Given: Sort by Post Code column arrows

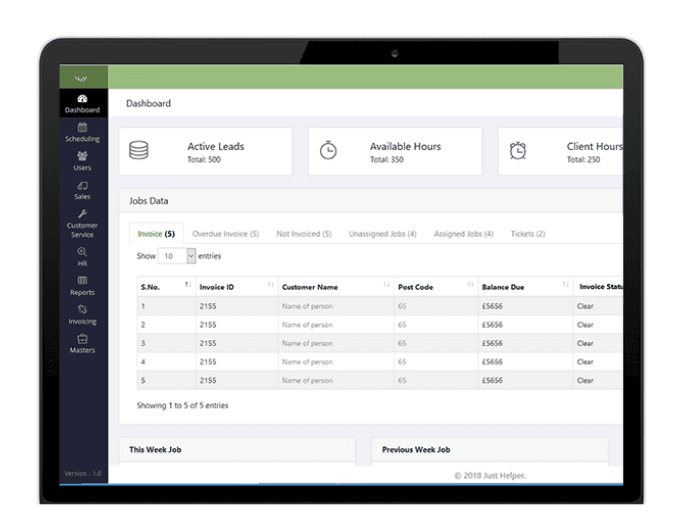Looking at the screenshot, I should 471,284.
